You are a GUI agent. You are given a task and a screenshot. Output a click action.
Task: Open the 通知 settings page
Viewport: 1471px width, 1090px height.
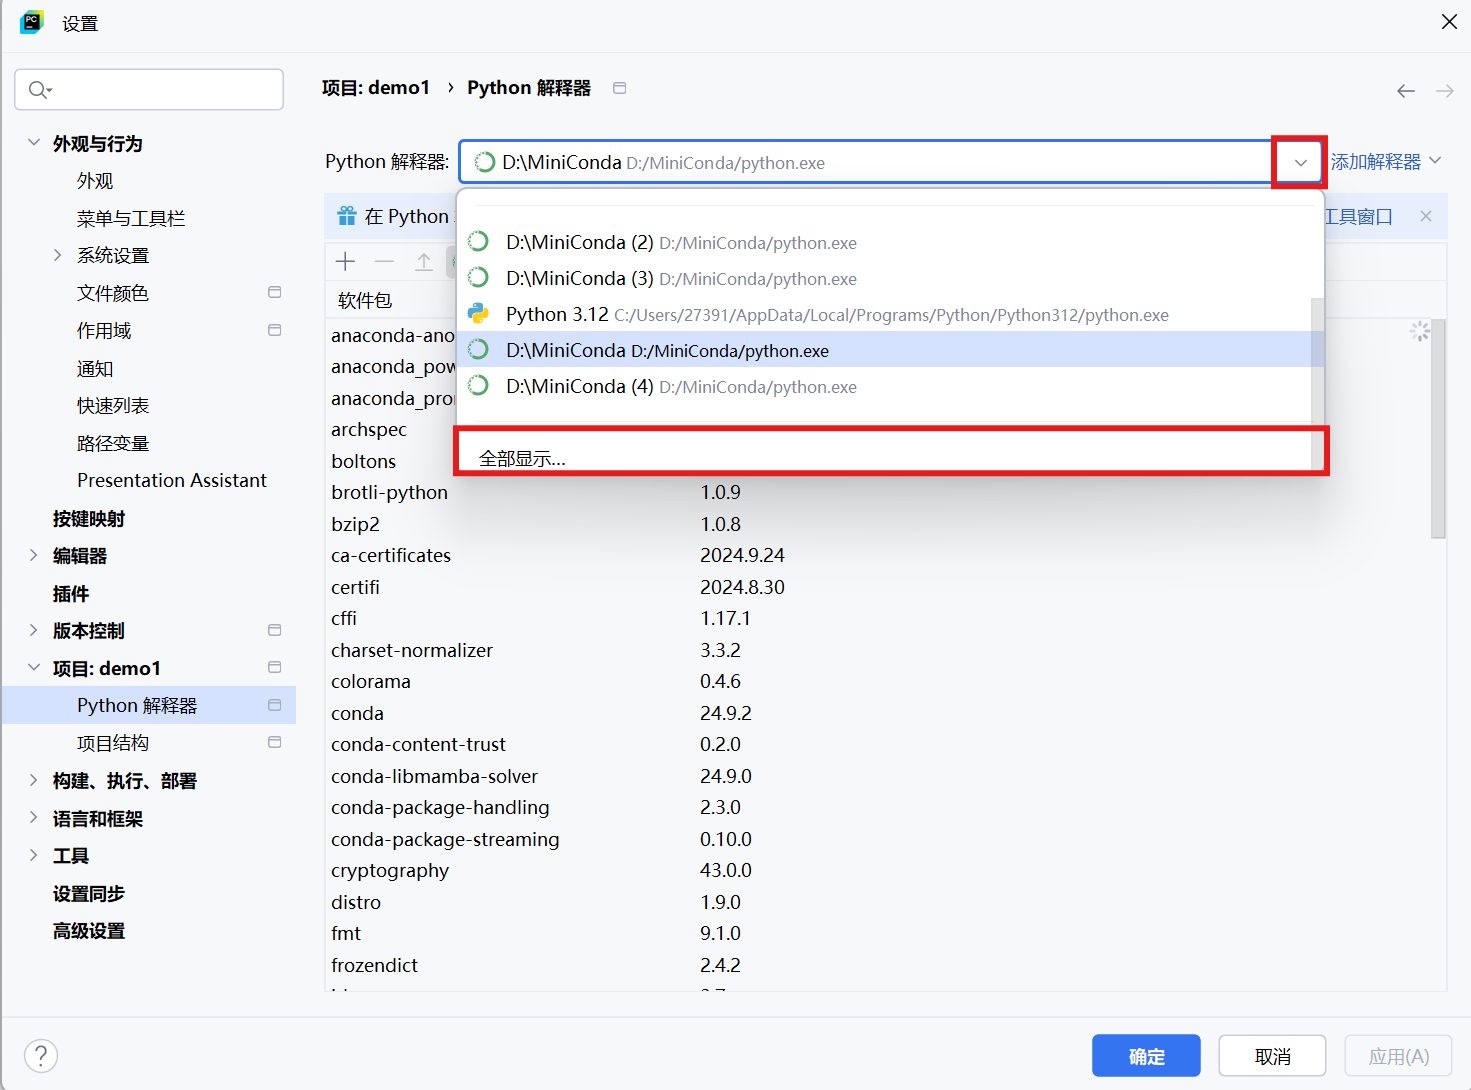(x=95, y=369)
